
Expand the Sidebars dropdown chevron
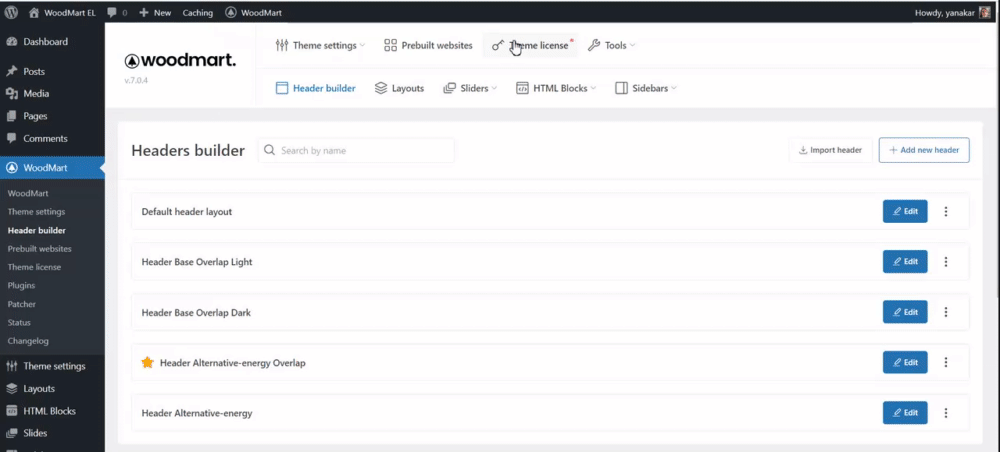pos(673,89)
